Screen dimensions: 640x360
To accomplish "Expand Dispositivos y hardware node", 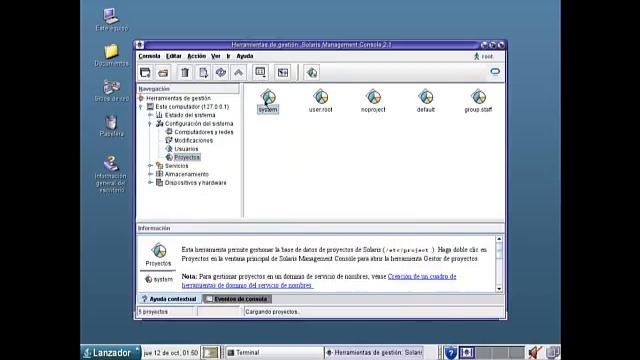I will (150, 183).
